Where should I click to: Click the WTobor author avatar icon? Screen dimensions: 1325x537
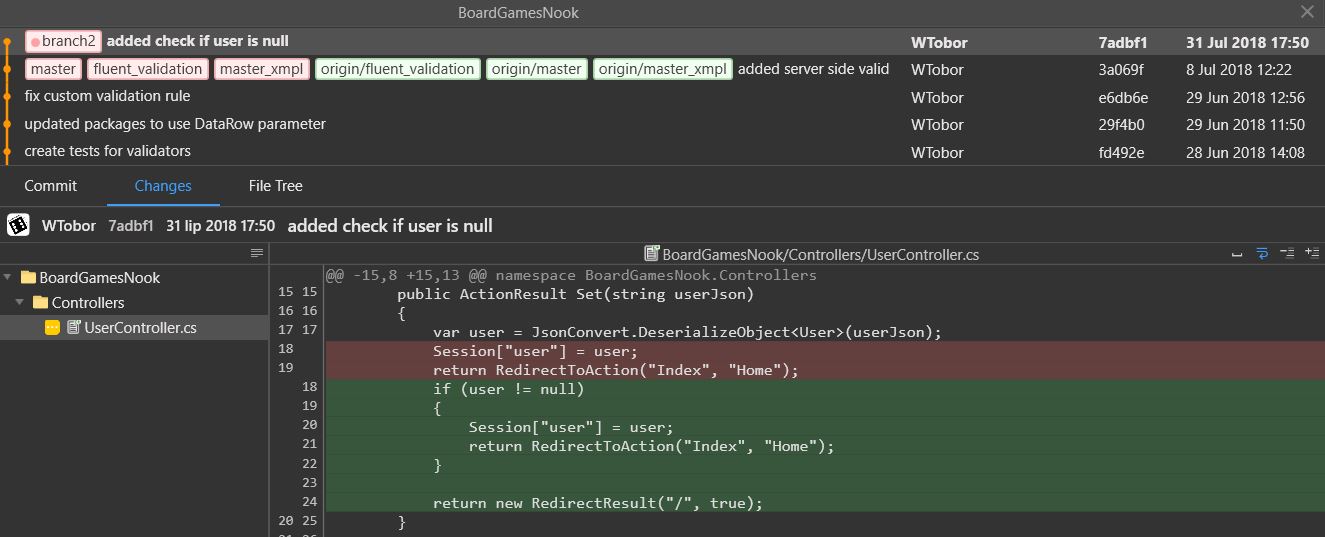tap(18, 225)
